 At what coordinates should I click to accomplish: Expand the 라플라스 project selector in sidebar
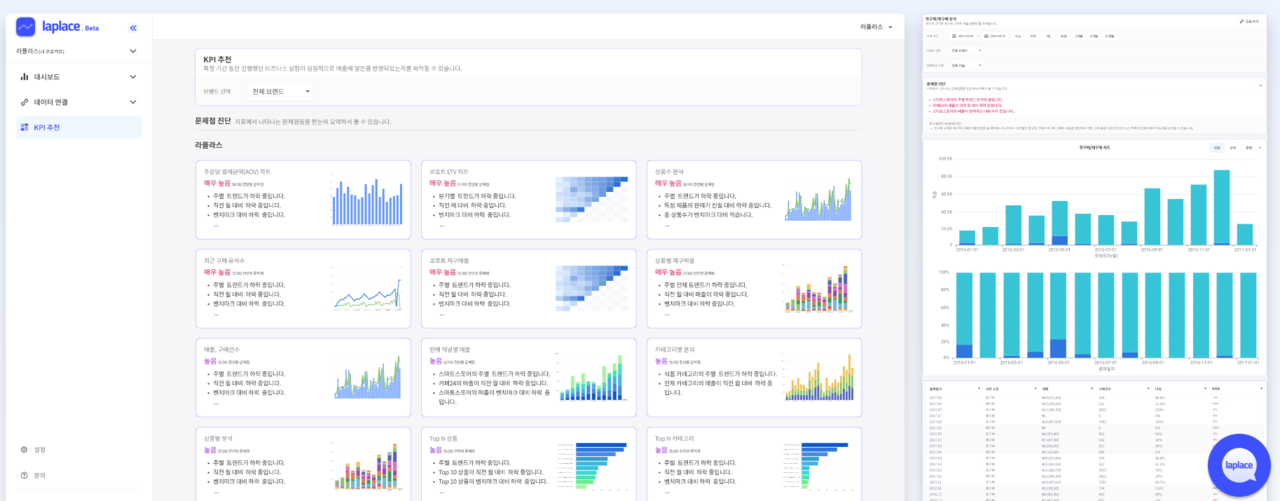(x=133, y=50)
